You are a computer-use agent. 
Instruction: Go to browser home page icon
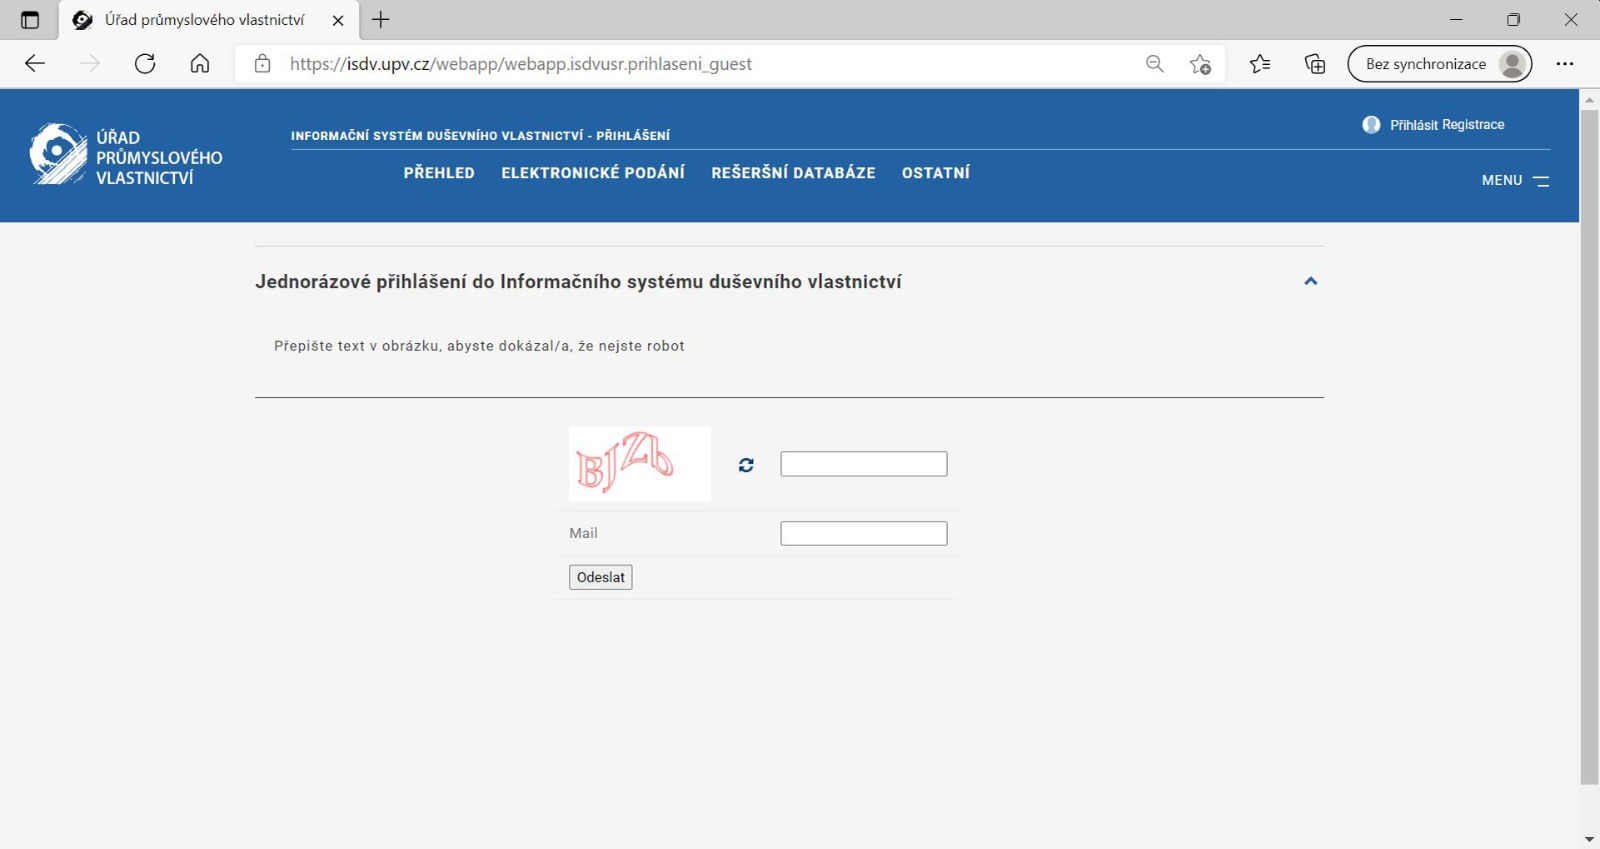(200, 64)
